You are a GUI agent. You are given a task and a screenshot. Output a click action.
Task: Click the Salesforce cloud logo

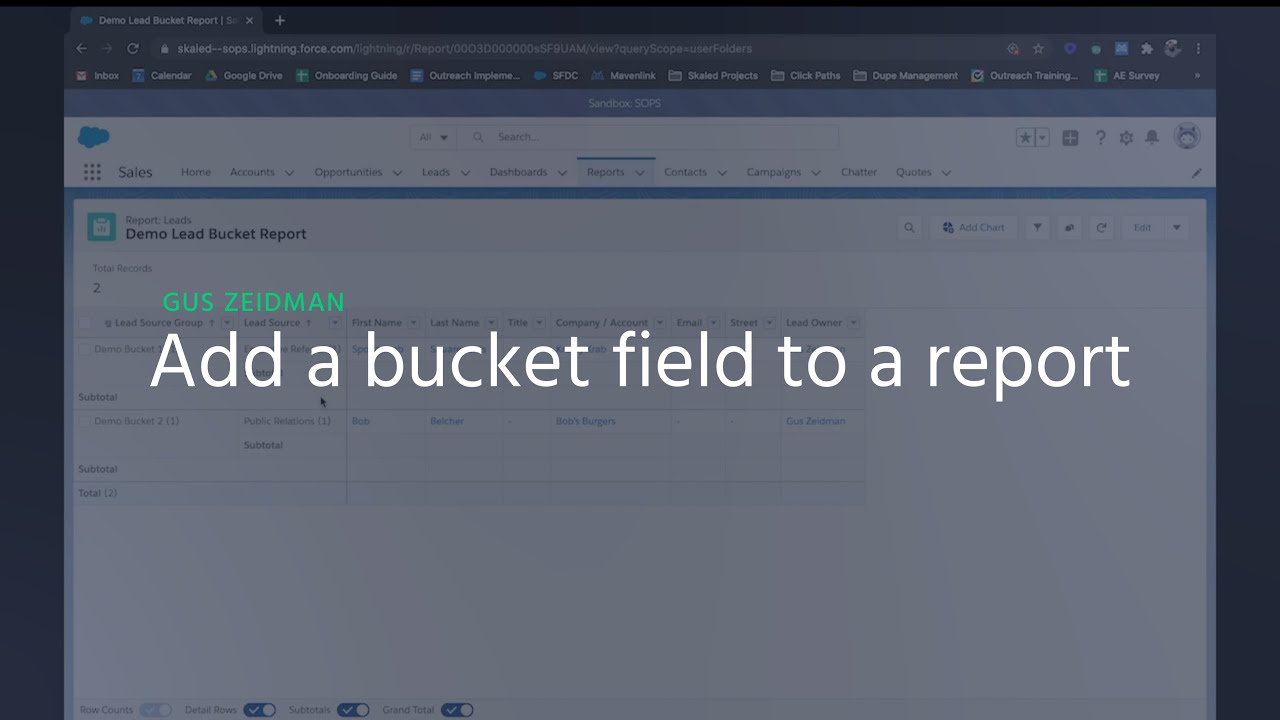(93, 137)
